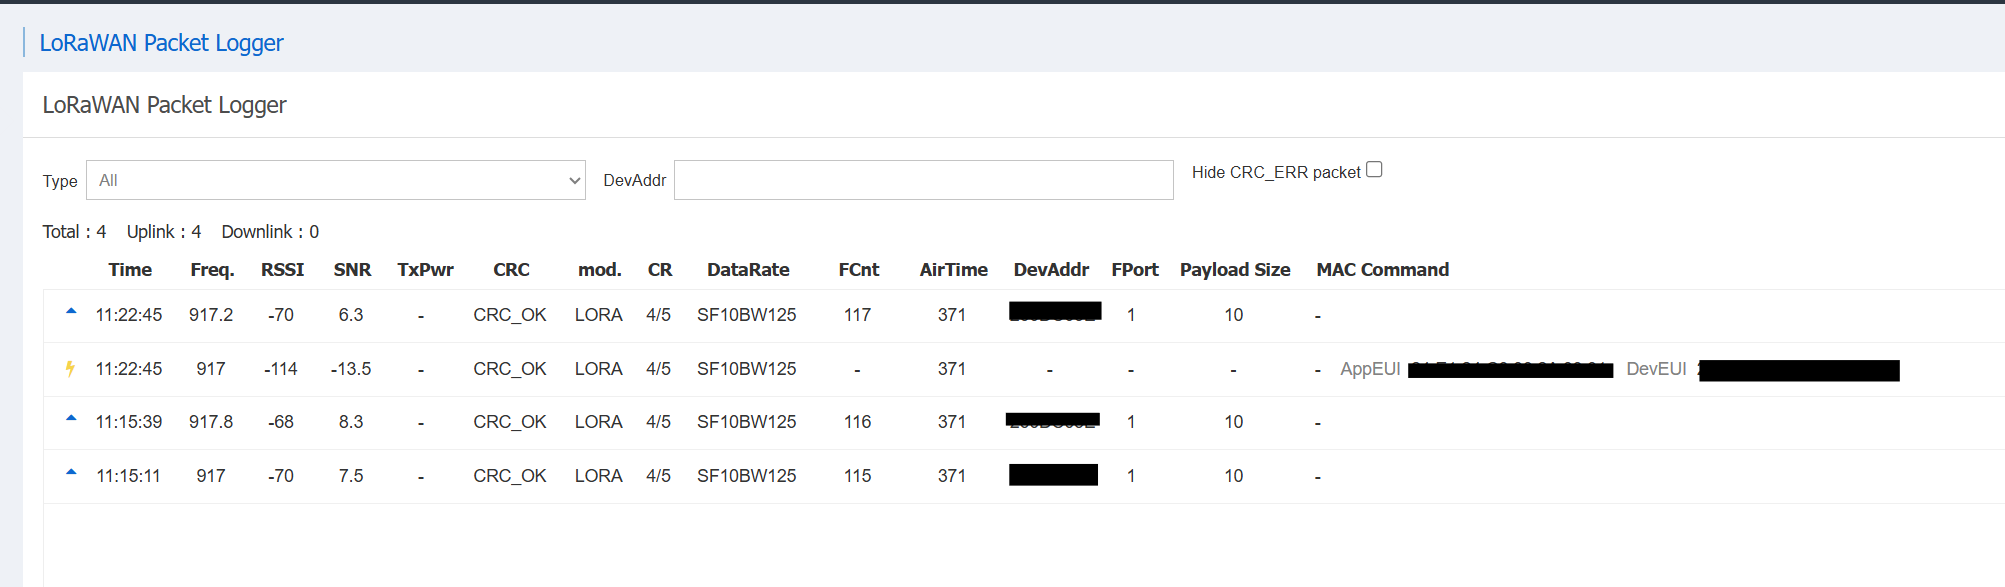Click the Freq. column header
The height and width of the screenshot is (587, 2005).
pyautogui.click(x=212, y=270)
